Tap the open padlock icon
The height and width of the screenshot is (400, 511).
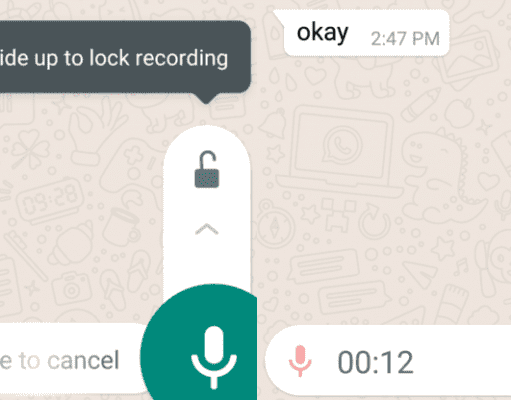pyautogui.click(x=207, y=169)
